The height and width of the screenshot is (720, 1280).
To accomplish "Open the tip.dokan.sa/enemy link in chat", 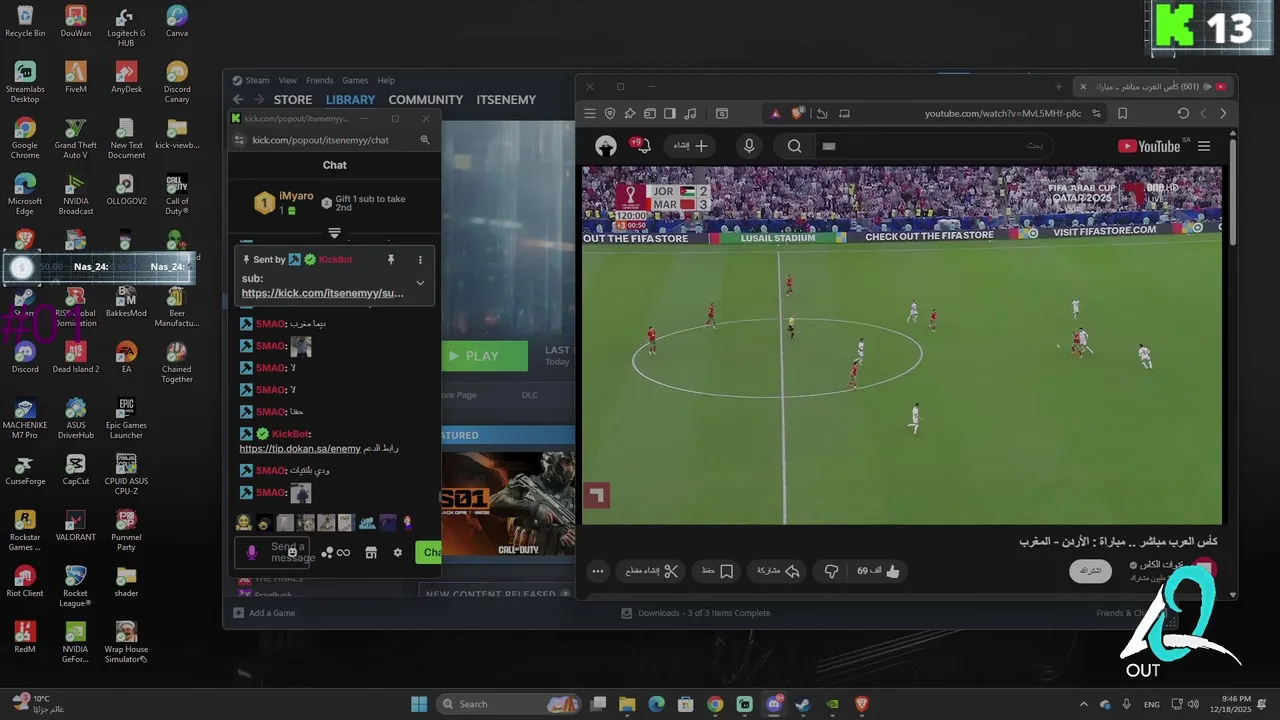I will (x=300, y=449).
